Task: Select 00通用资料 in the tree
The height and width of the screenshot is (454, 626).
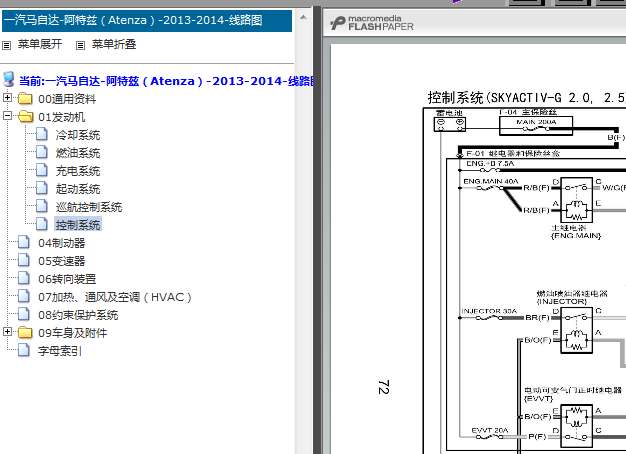Action: pos(67,99)
